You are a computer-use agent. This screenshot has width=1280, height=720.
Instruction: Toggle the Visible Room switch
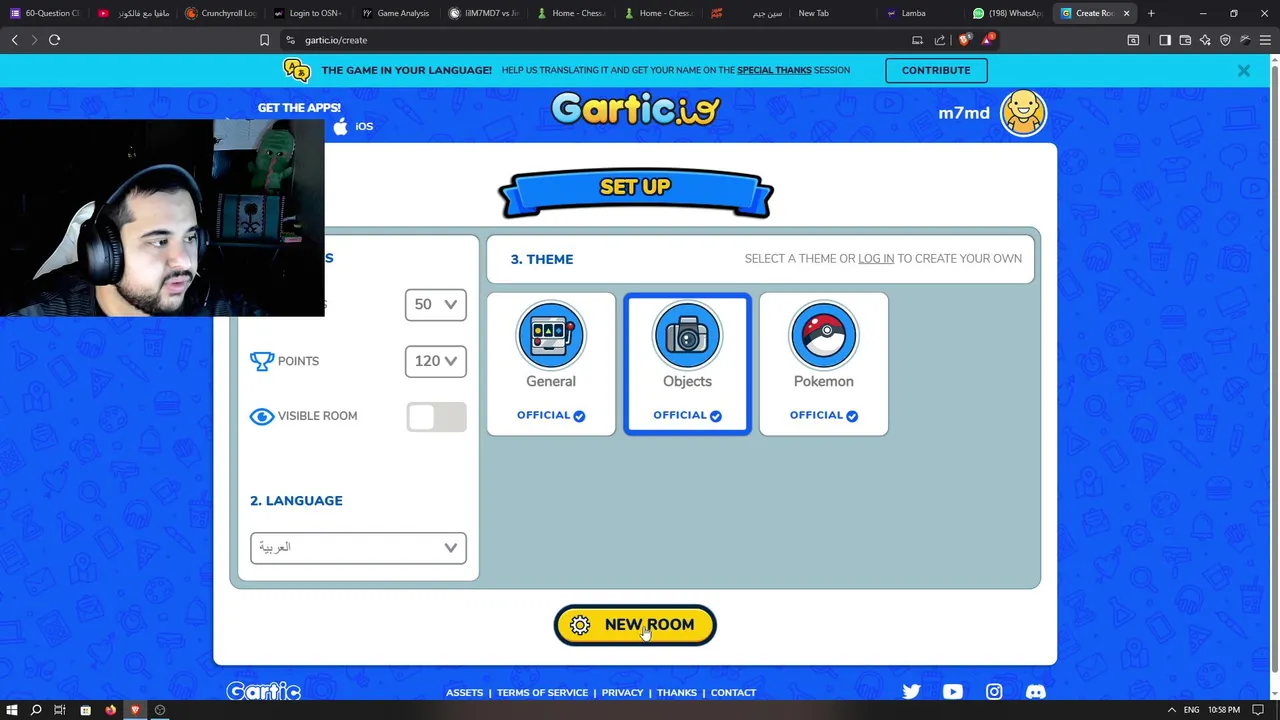point(436,417)
